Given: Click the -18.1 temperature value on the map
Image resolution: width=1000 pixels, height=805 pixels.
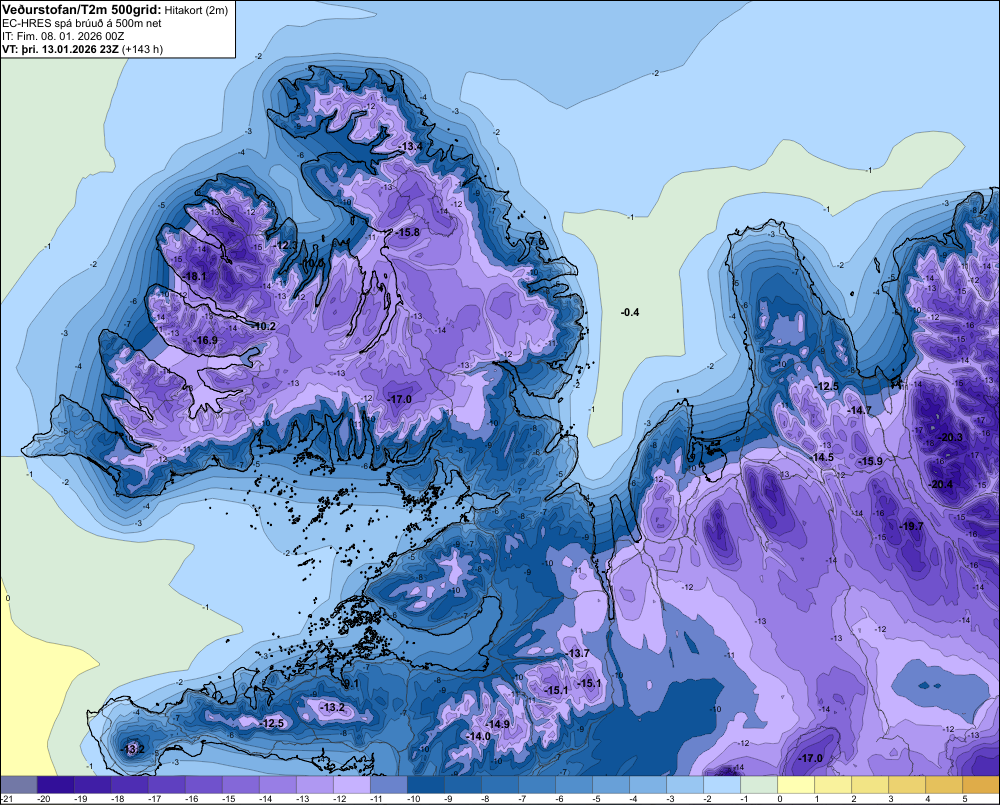Looking at the screenshot, I should pos(195,276).
